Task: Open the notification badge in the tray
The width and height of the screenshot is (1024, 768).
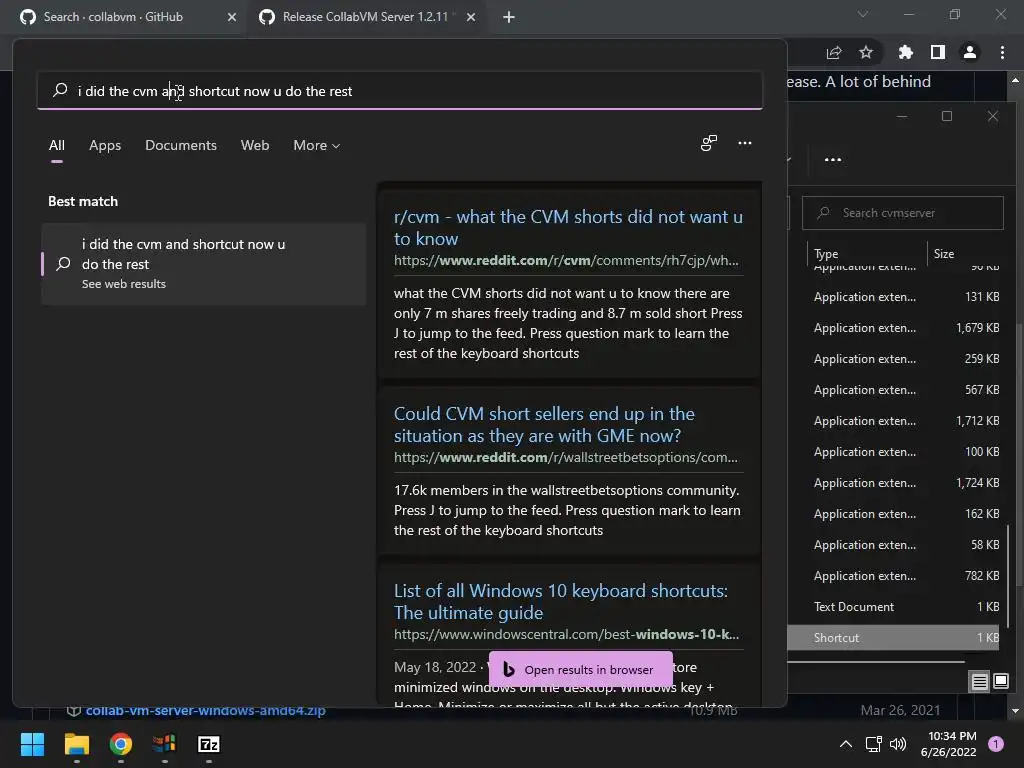Action: [x=996, y=743]
